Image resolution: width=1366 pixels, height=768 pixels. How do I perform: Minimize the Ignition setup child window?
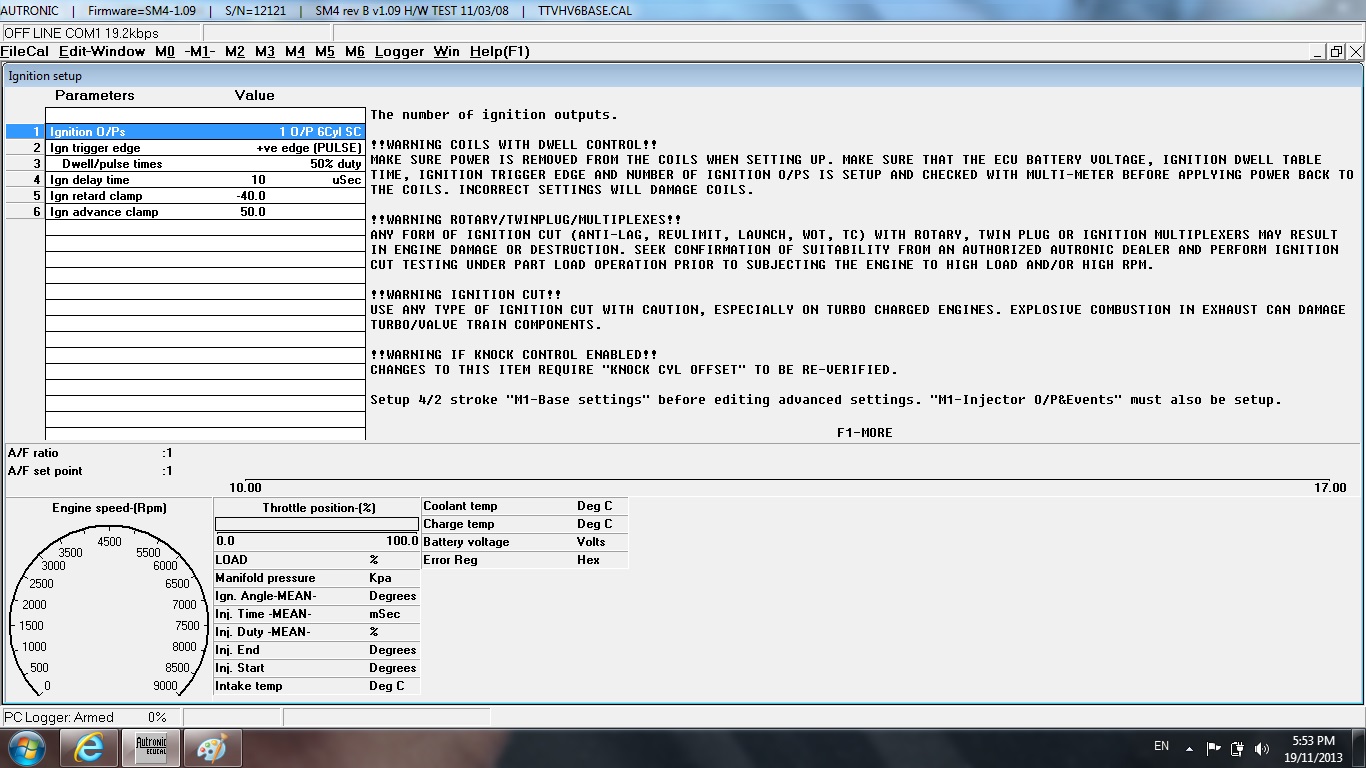[1317, 52]
